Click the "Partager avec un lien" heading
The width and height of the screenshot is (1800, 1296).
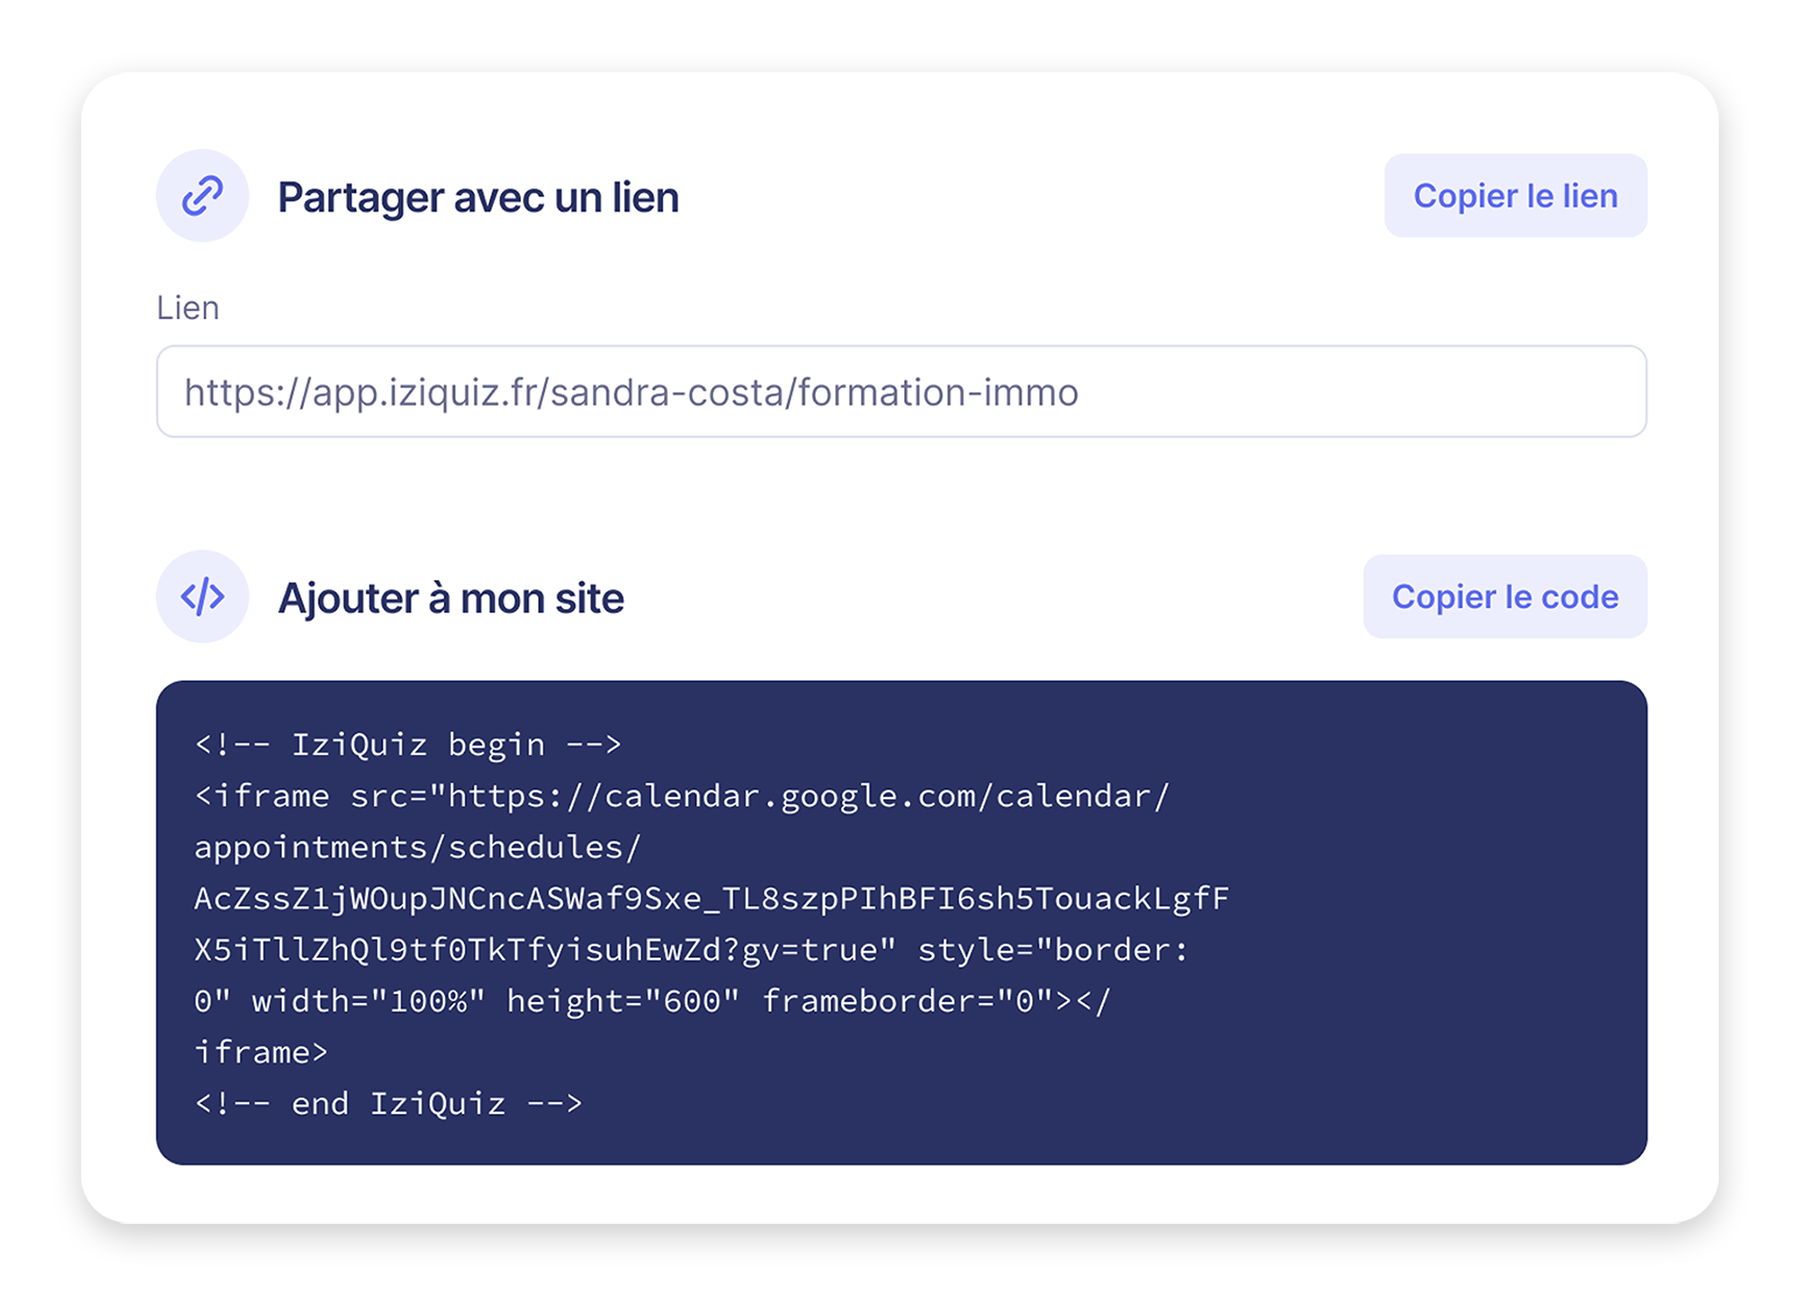pyautogui.click(x=478, y=197)
